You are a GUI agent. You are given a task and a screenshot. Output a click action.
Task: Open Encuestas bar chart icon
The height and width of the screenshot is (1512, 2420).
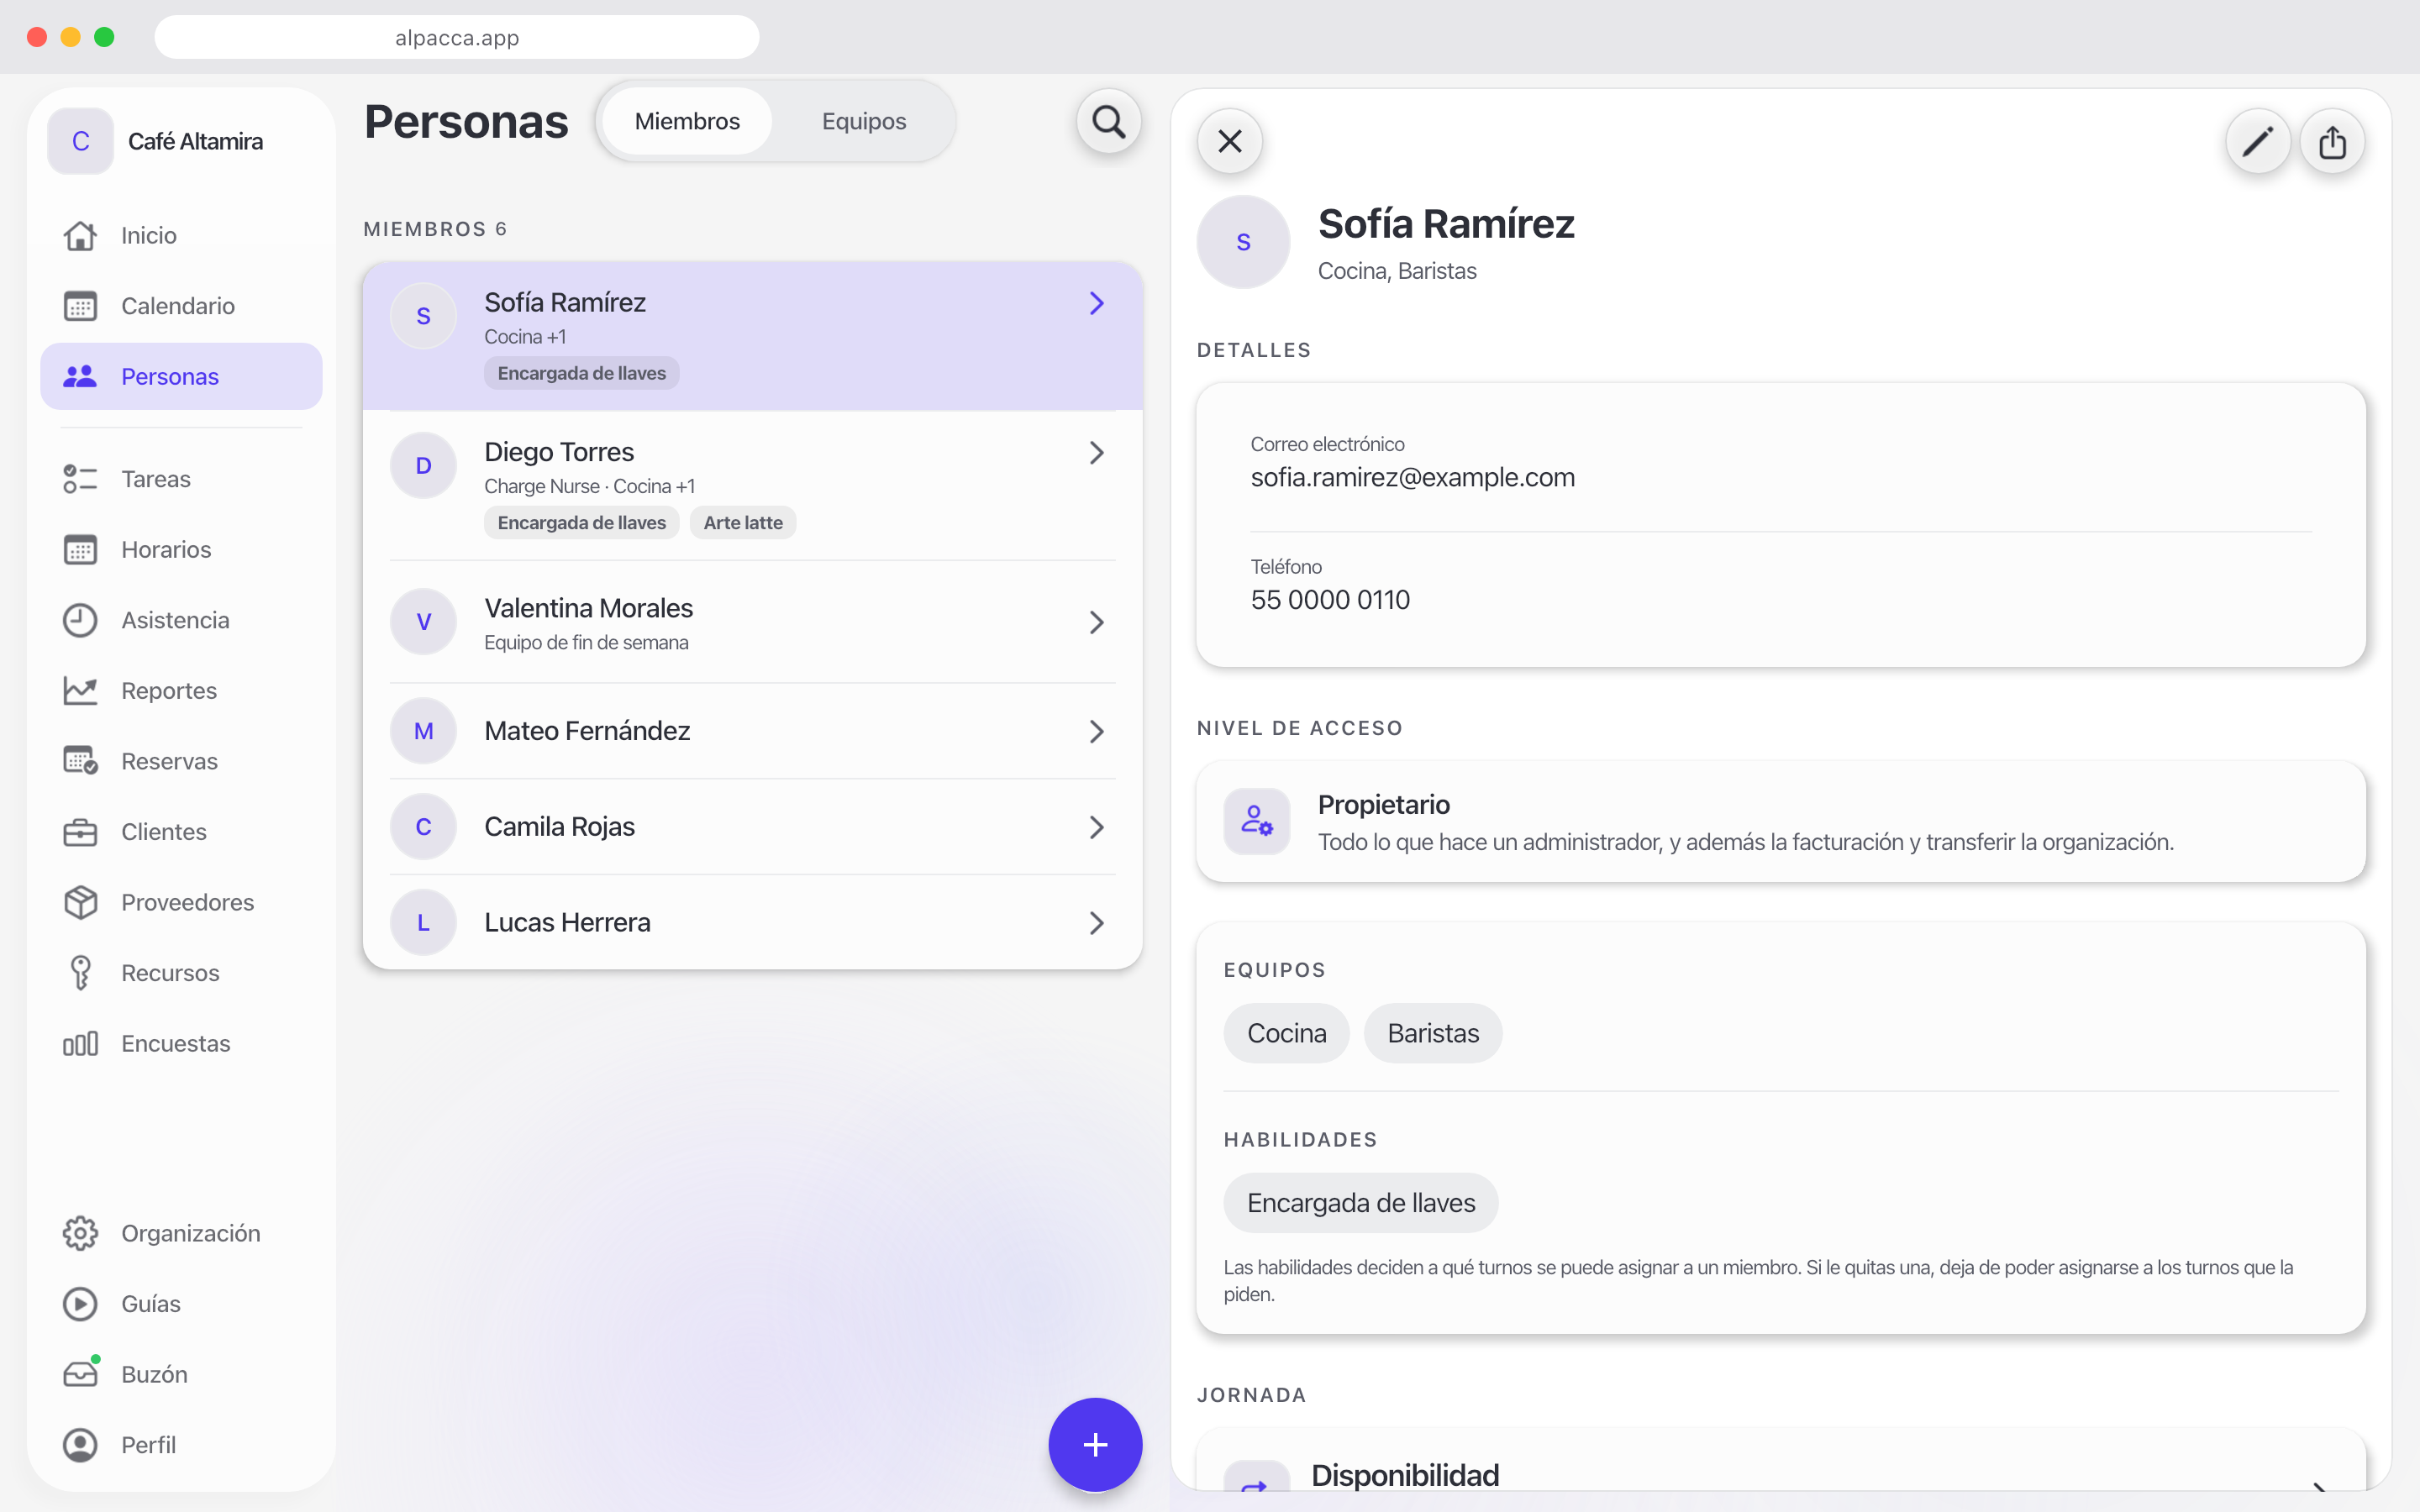click(80, 1043)
